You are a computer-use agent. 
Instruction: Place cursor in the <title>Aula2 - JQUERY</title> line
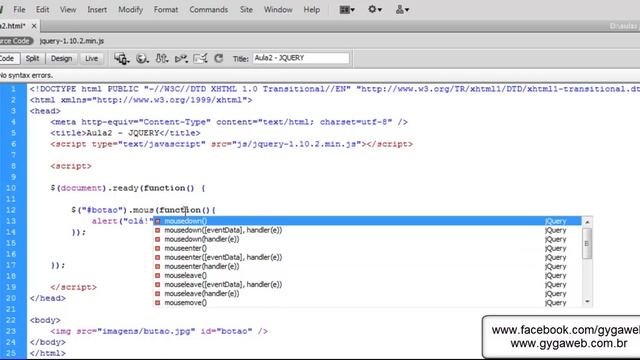pyautogui.click(x=125, y=133)
